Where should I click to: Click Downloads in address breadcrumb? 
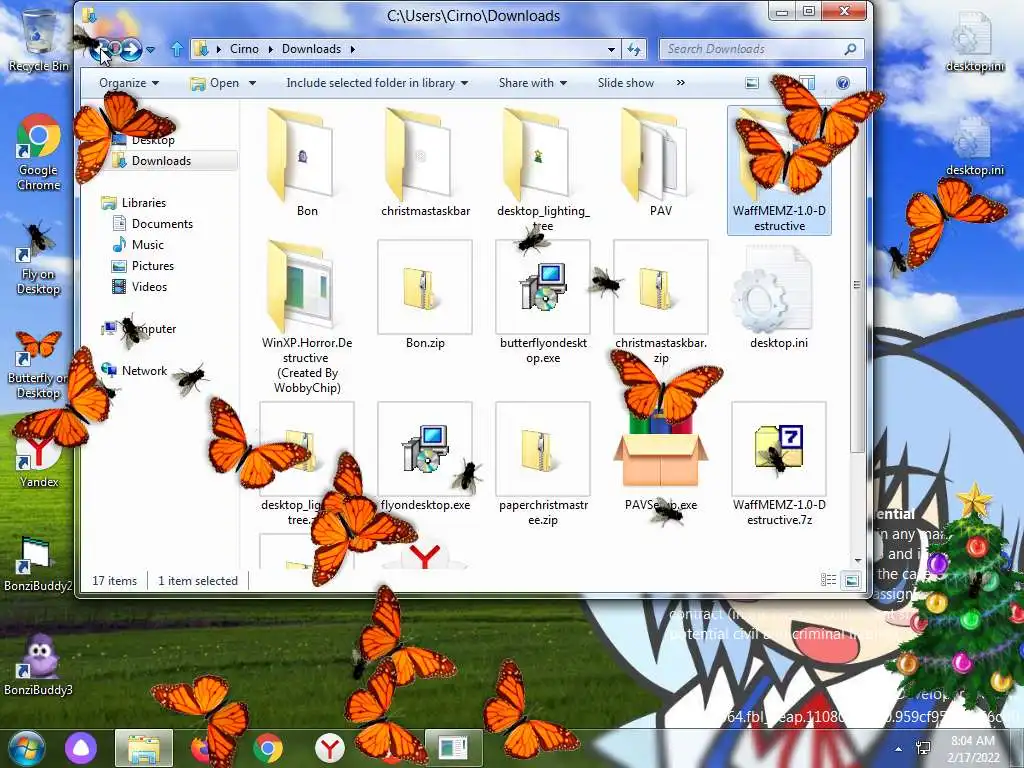point(311,49)
